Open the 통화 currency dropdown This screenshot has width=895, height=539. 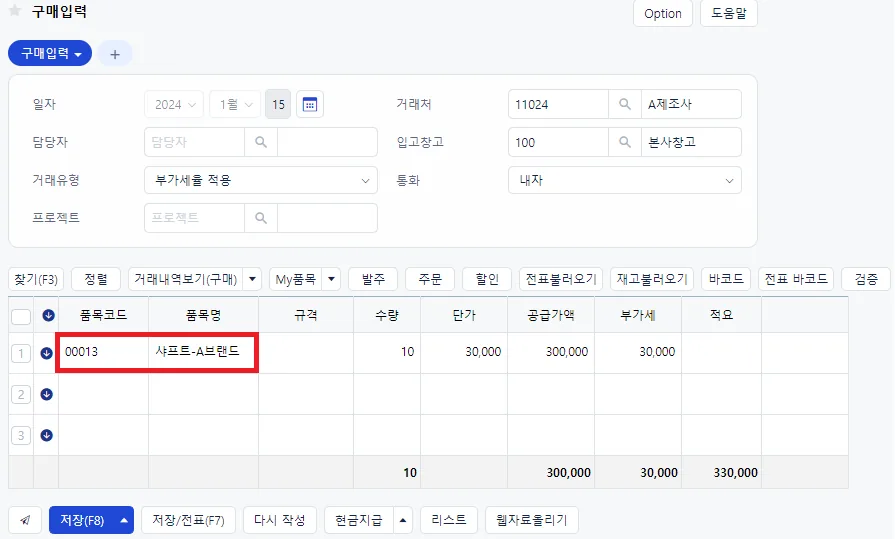[x=625, y=180]
